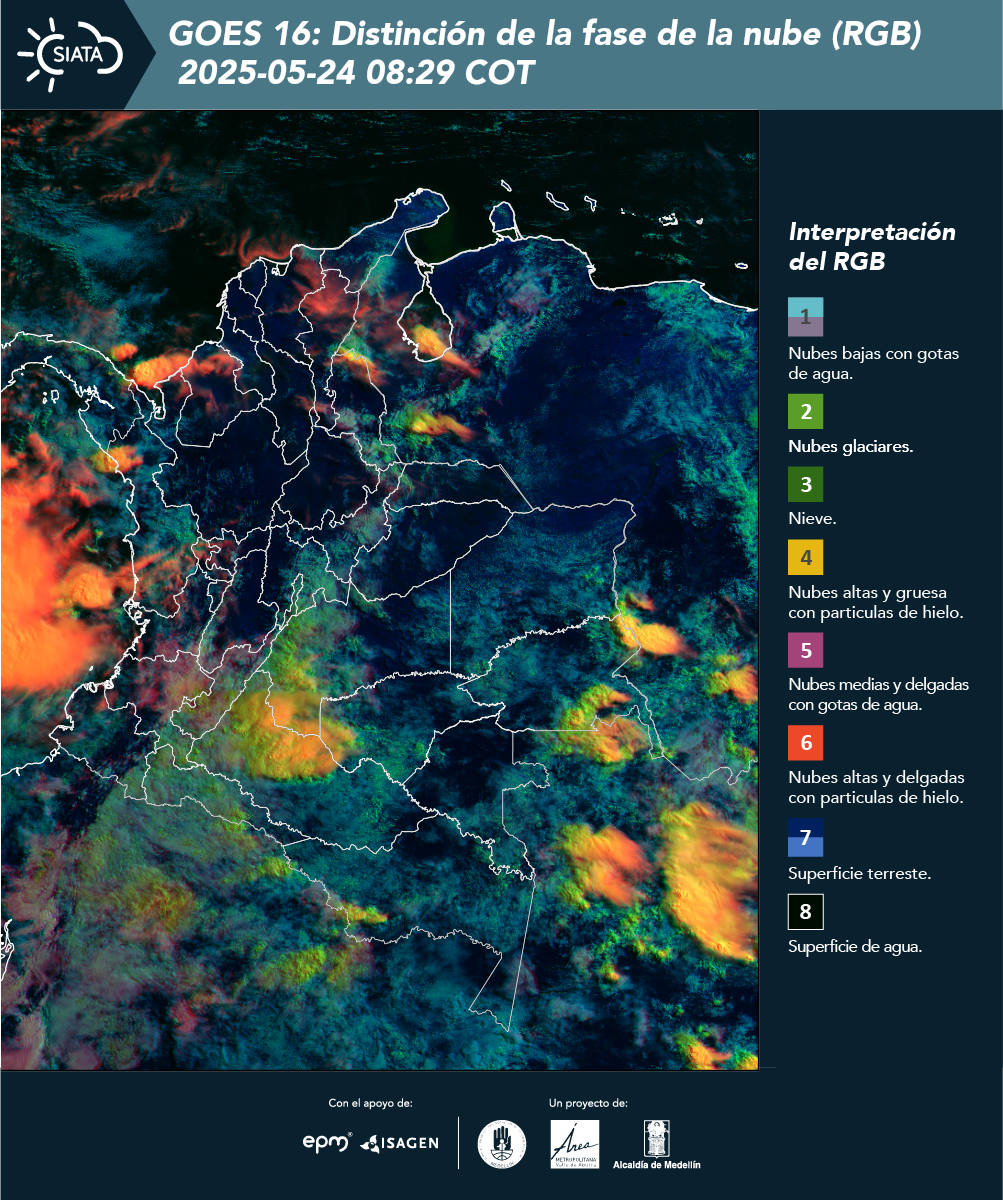Click 'Nubes medias y delgadas' legend label

pos(878,695)
